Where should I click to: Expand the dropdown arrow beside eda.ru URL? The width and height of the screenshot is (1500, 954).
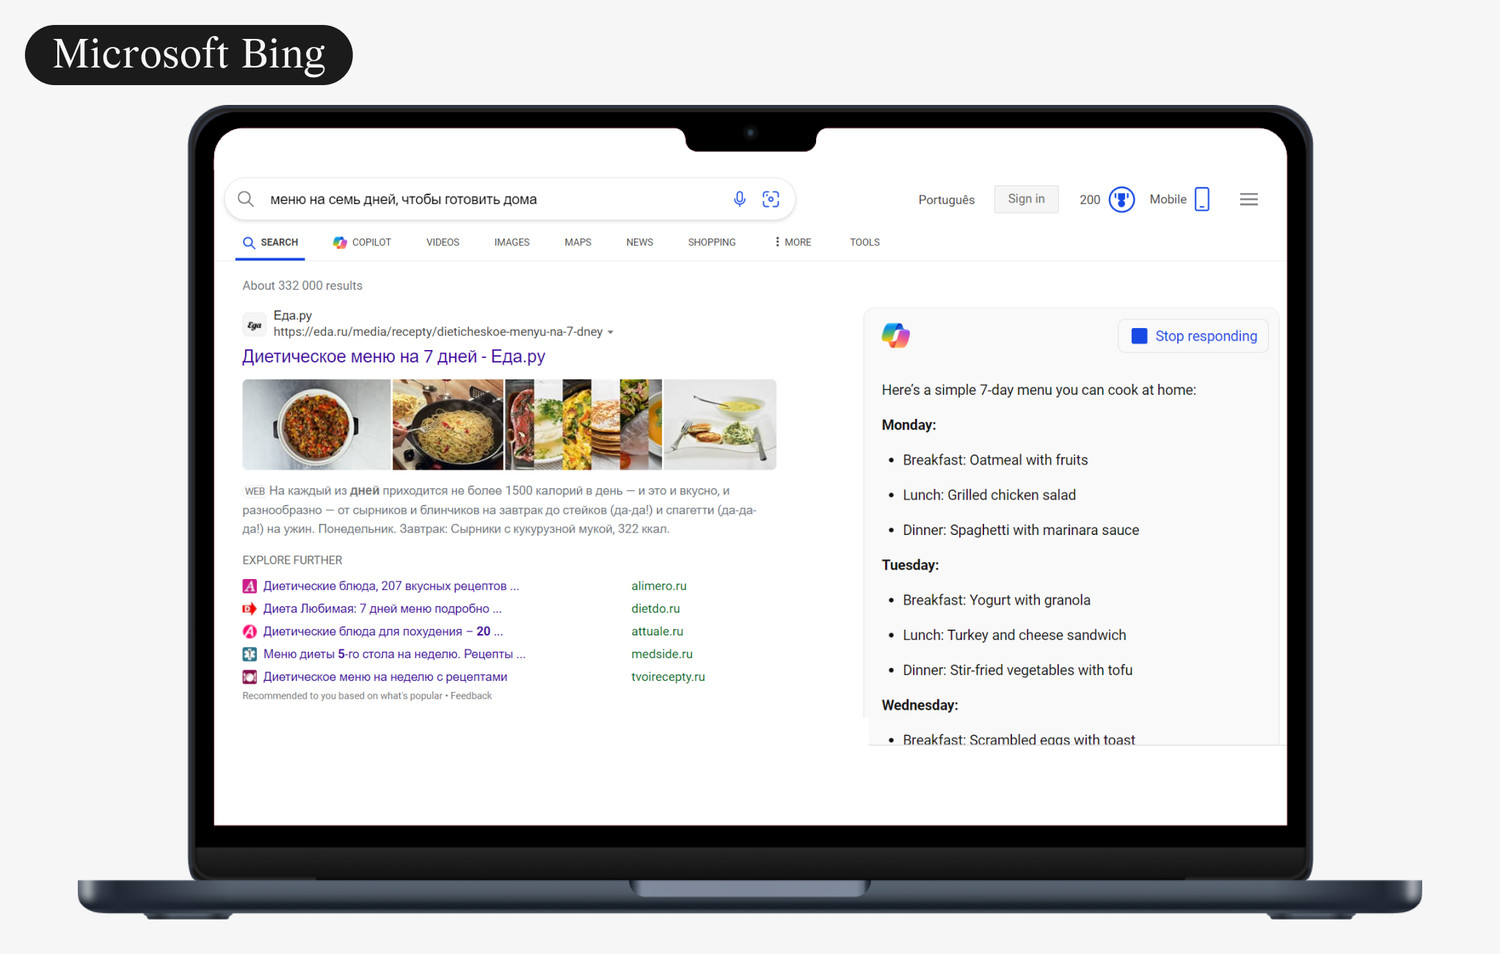(x=610, y=333)
